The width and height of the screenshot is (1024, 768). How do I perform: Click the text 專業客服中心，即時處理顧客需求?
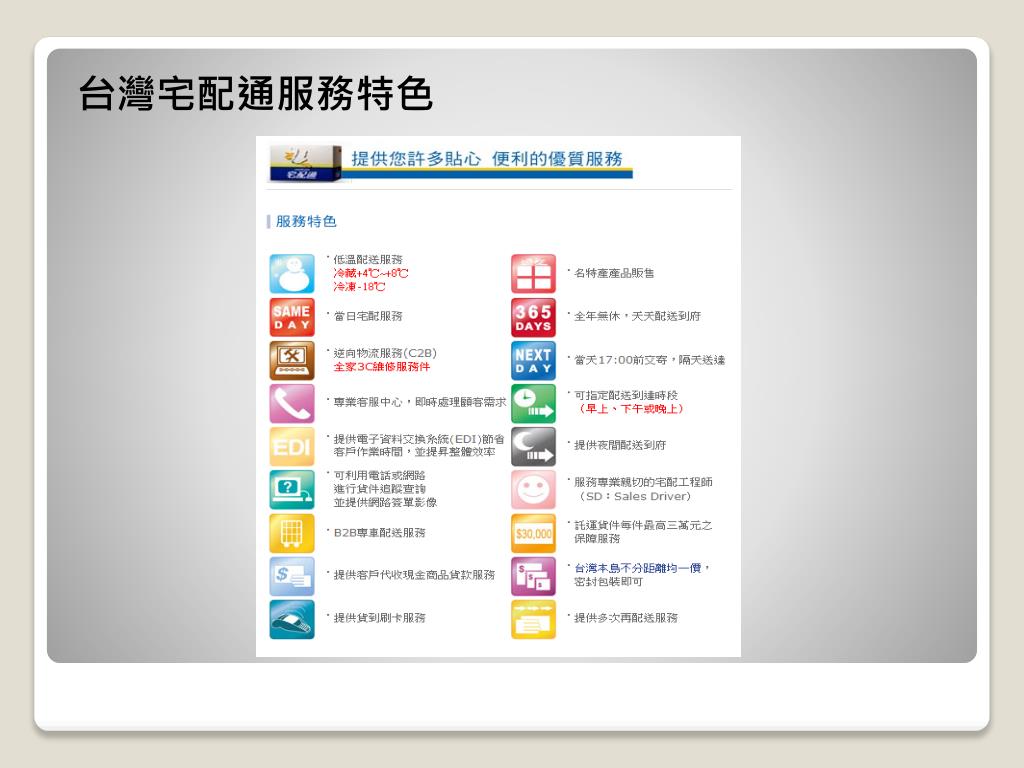tap(419, 402)
